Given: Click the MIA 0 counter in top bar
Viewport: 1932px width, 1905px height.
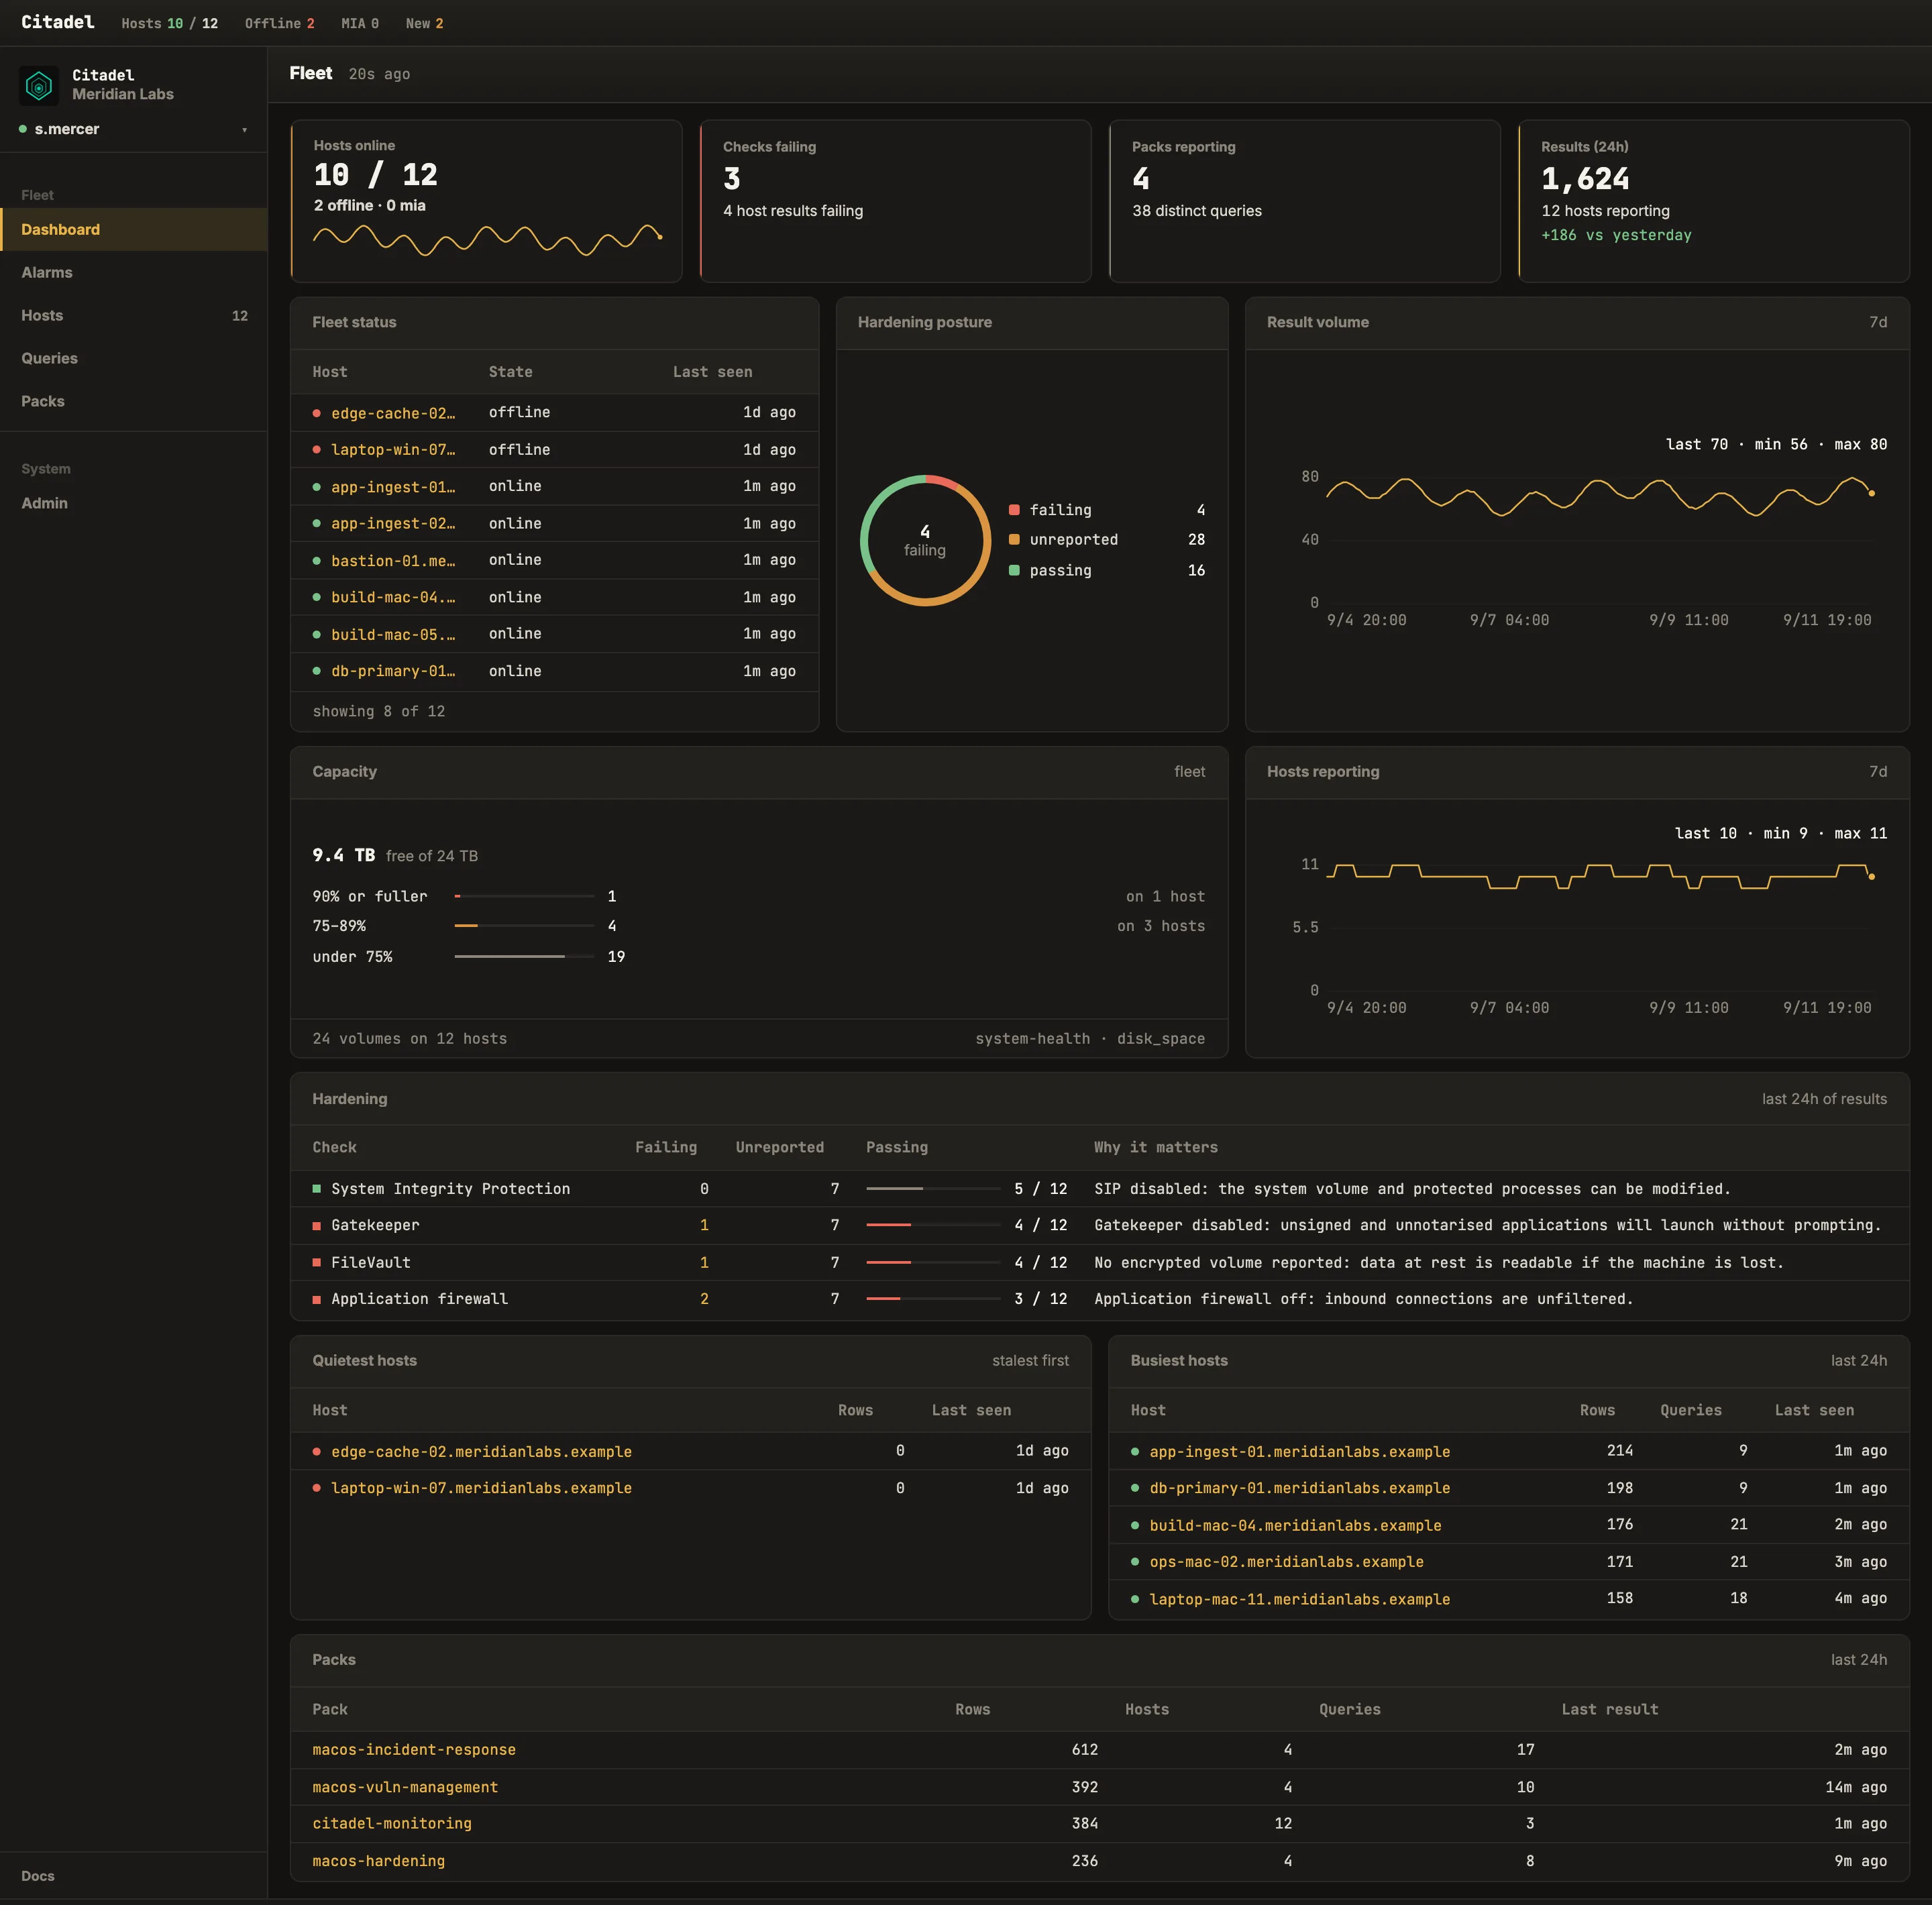Looking at the screenshot, I should point(360,23).
